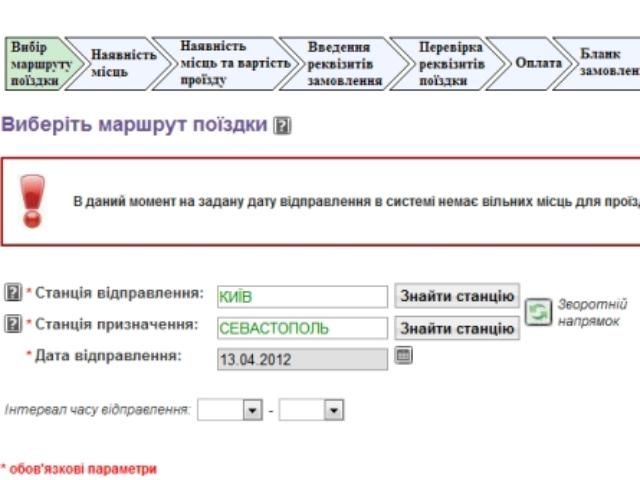Focus the destination field containing СЕВАСТОПОЛЬ
Image resolution: width=640 pixels, height=480 pixels.
click(302, 328)
